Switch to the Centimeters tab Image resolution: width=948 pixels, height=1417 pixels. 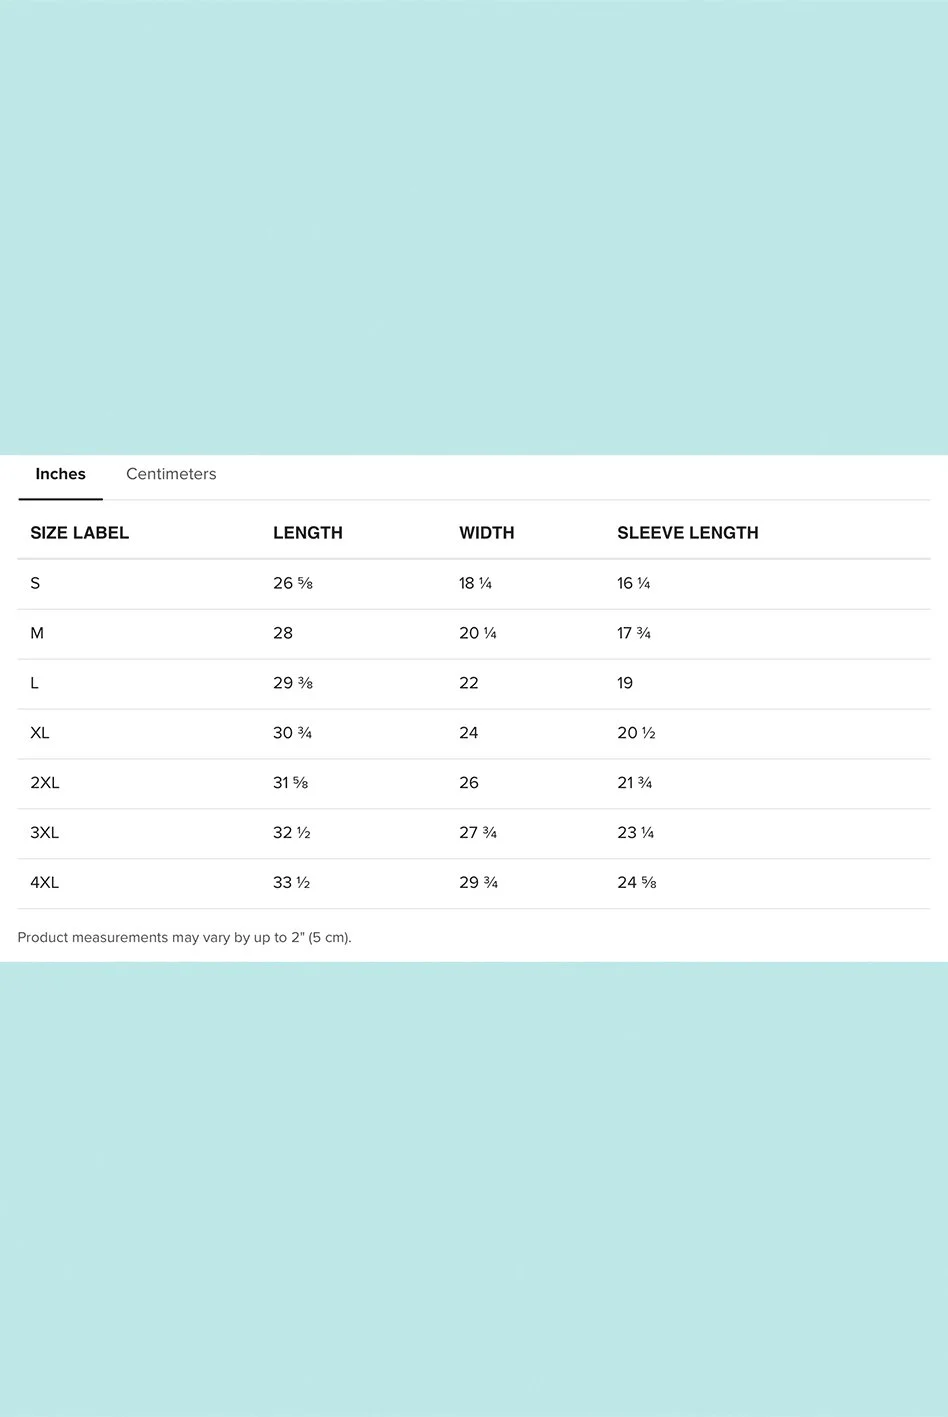pos(171,474)
